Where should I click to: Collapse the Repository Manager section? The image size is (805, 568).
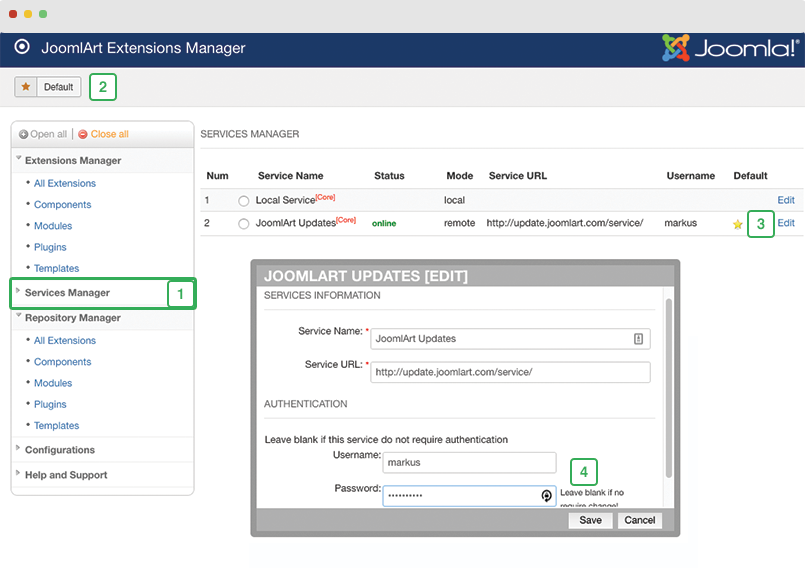pyautogui.click(x=18, y=315)
